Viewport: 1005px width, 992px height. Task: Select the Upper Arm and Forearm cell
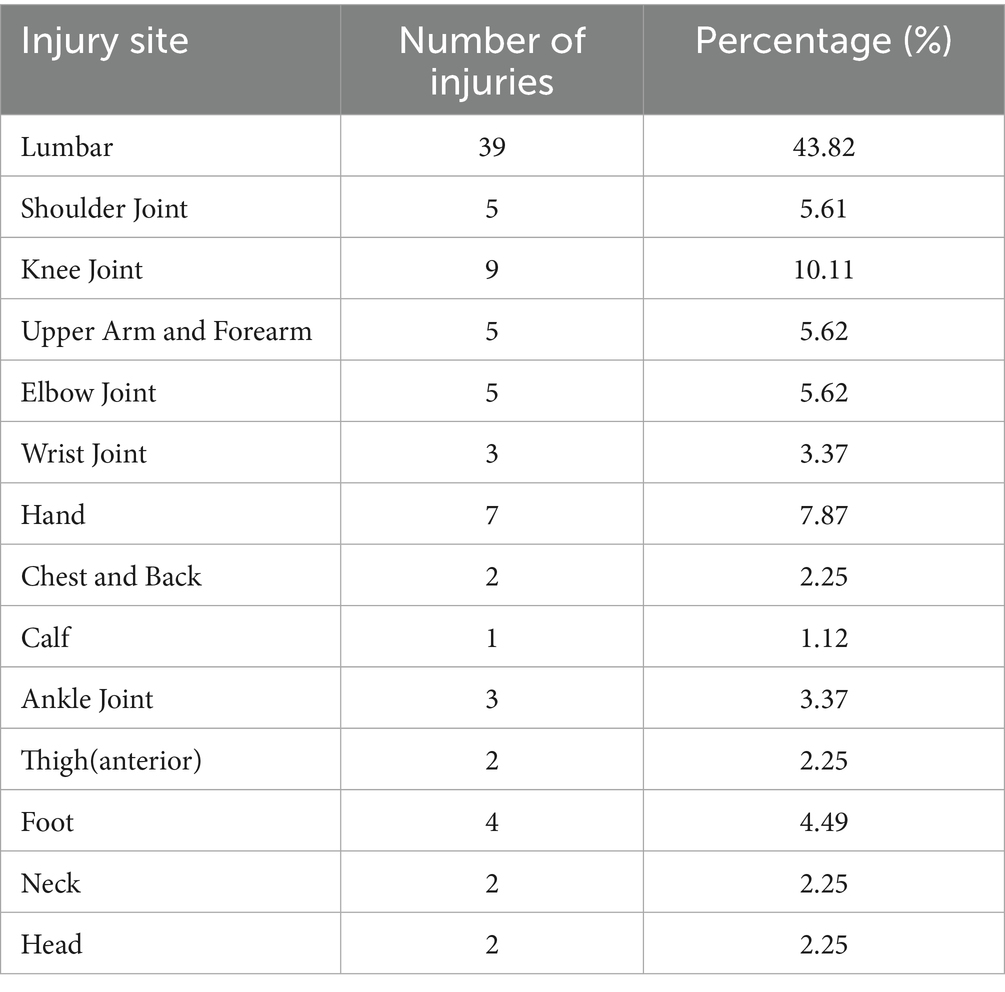(166, 331)
